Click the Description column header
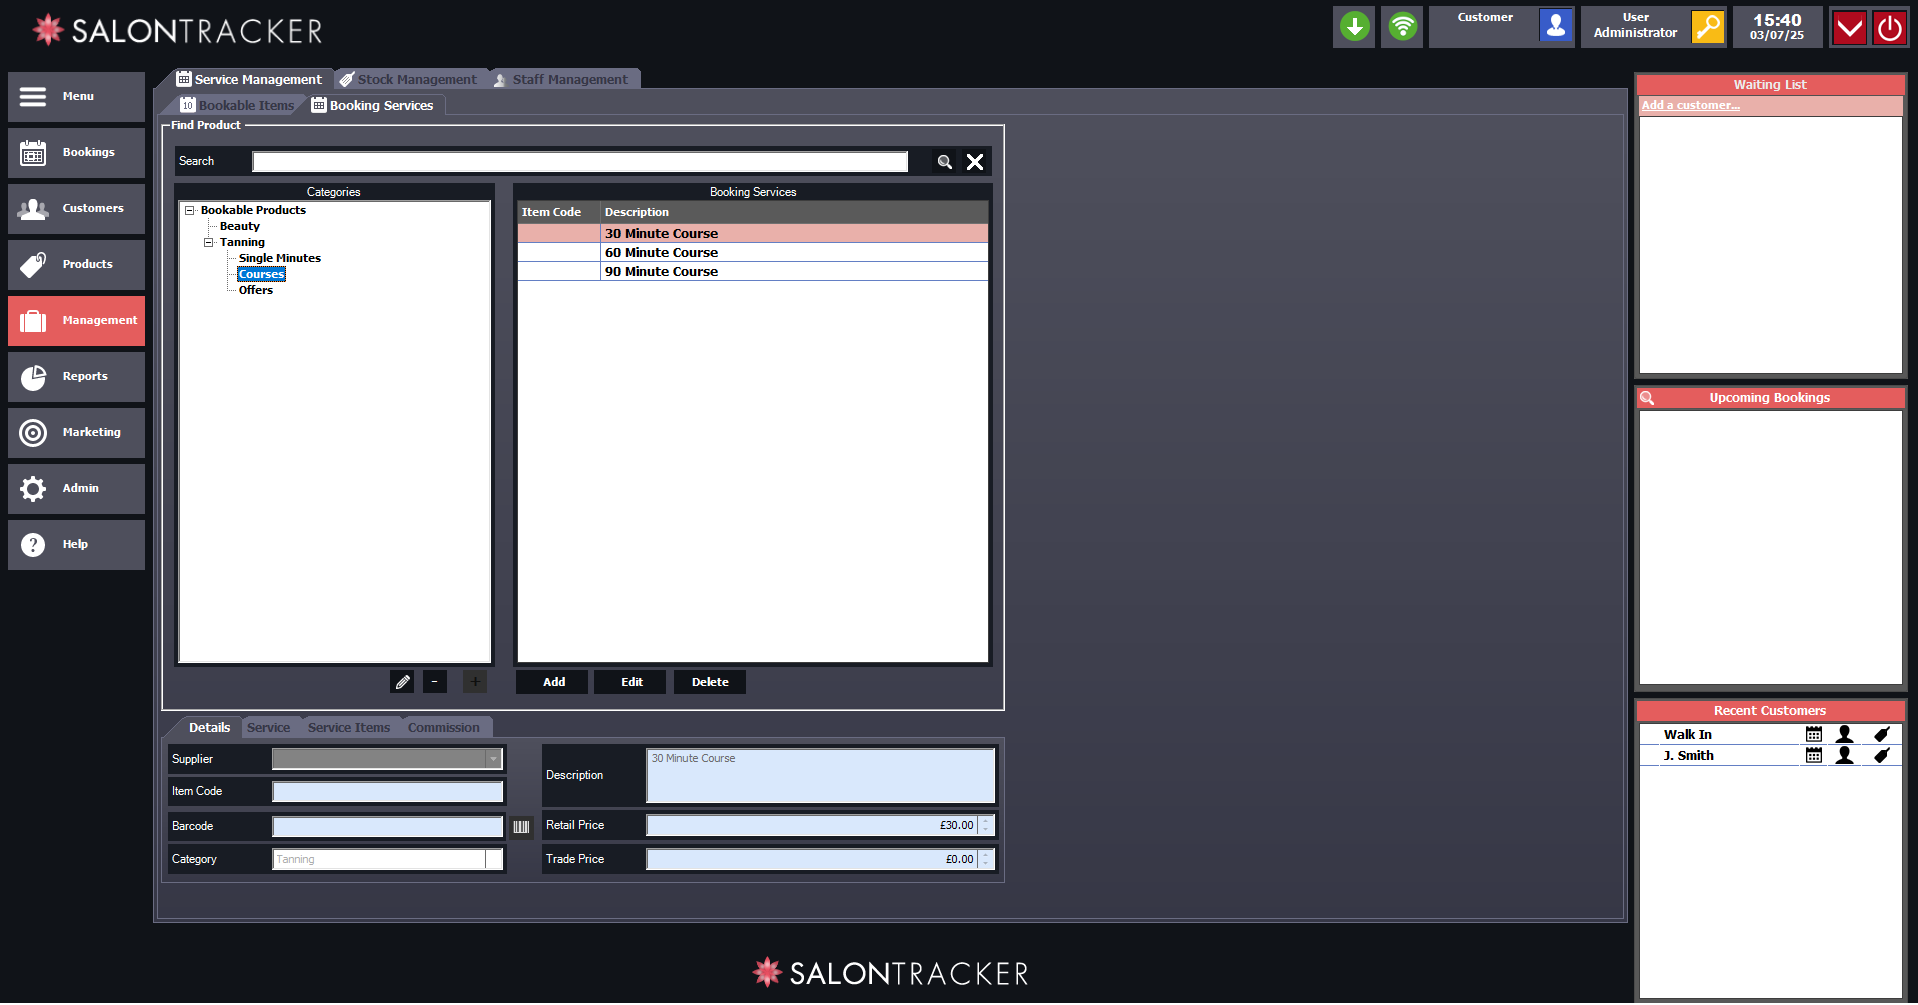Screen dimensions: 1918x1005 coord(794,213)
